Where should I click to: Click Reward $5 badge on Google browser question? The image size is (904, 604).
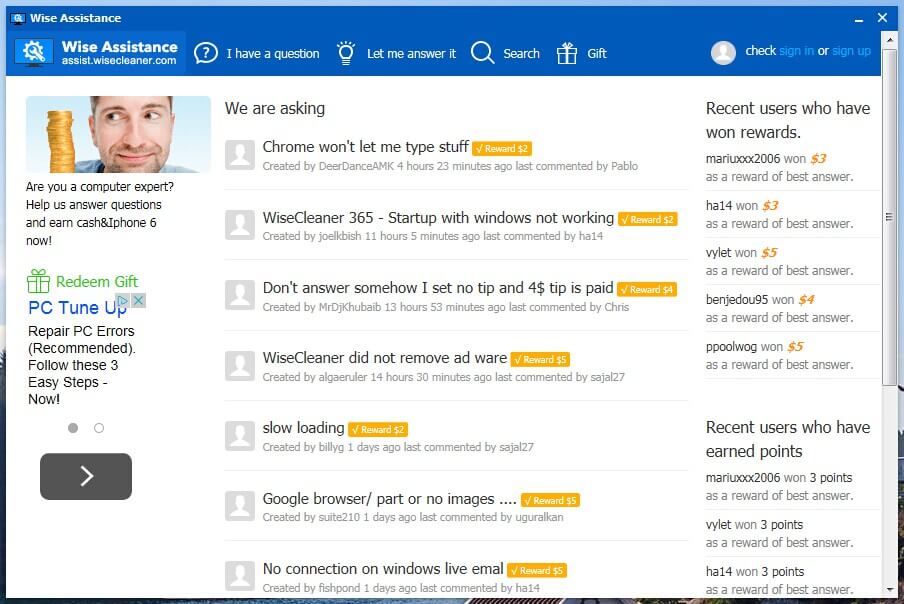(x=550, y=500)
